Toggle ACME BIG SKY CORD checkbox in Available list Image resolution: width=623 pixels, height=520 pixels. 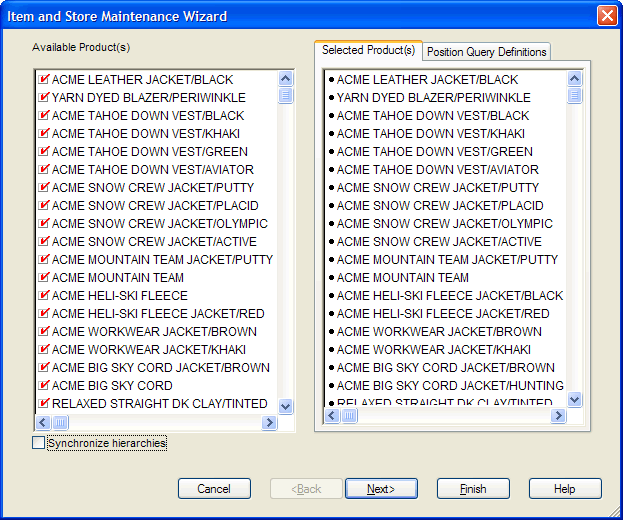click(x=44, y=386)
